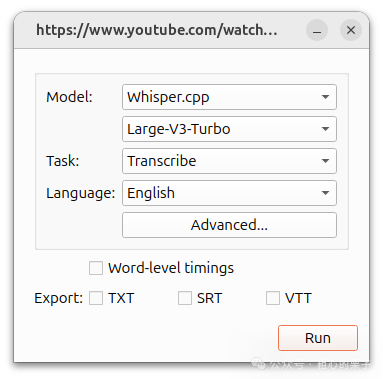Enable Word-level timings checkbox

(x=96, y=268)
